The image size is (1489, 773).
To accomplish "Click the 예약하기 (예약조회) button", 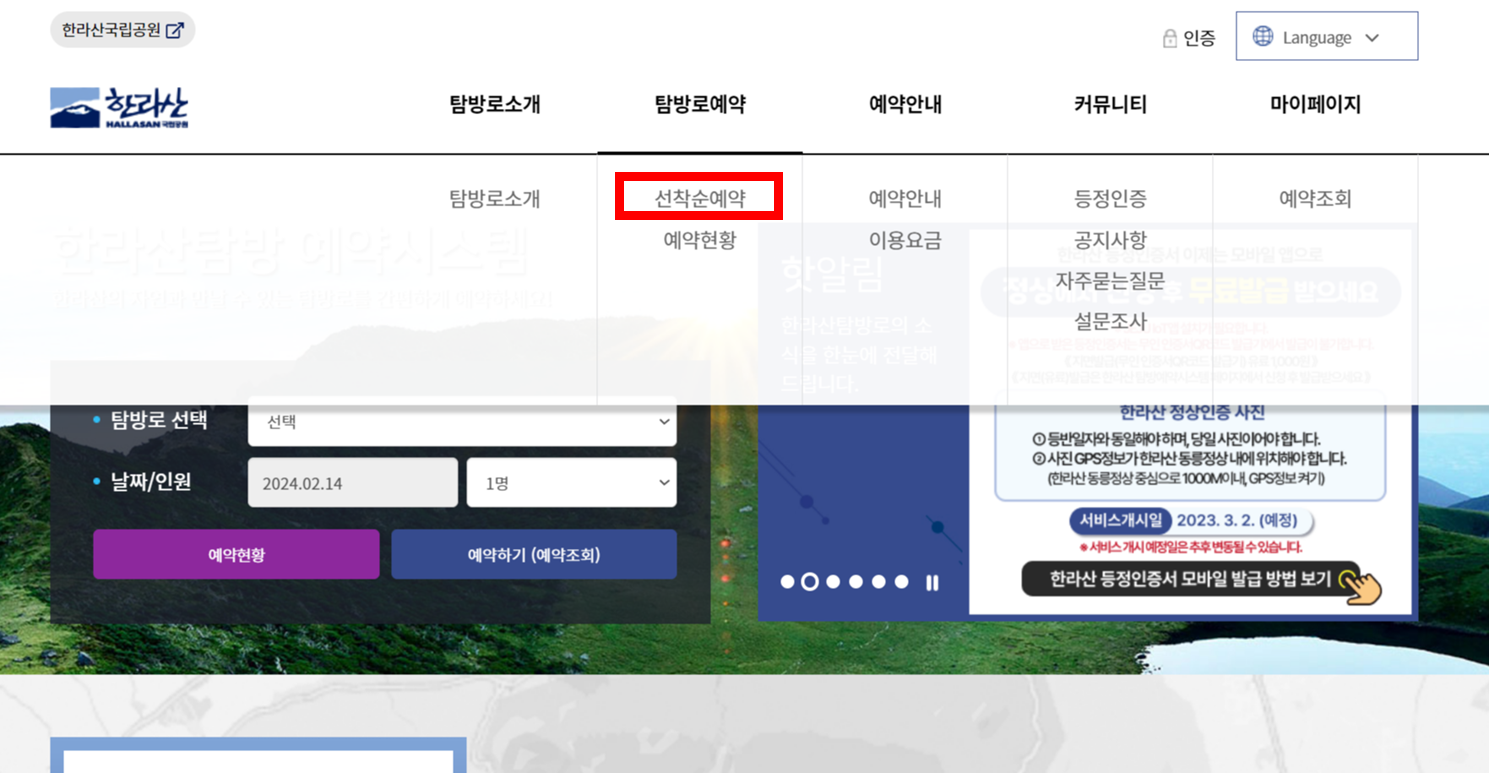I will coord(534,555).
